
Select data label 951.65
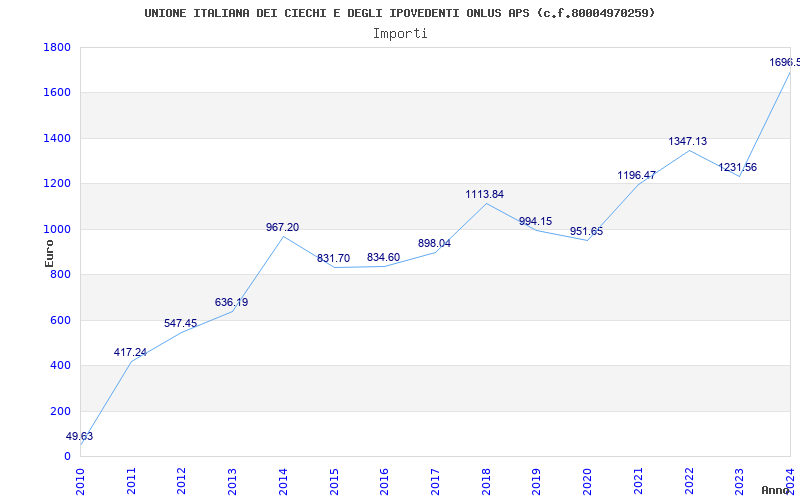coord(586,231)
